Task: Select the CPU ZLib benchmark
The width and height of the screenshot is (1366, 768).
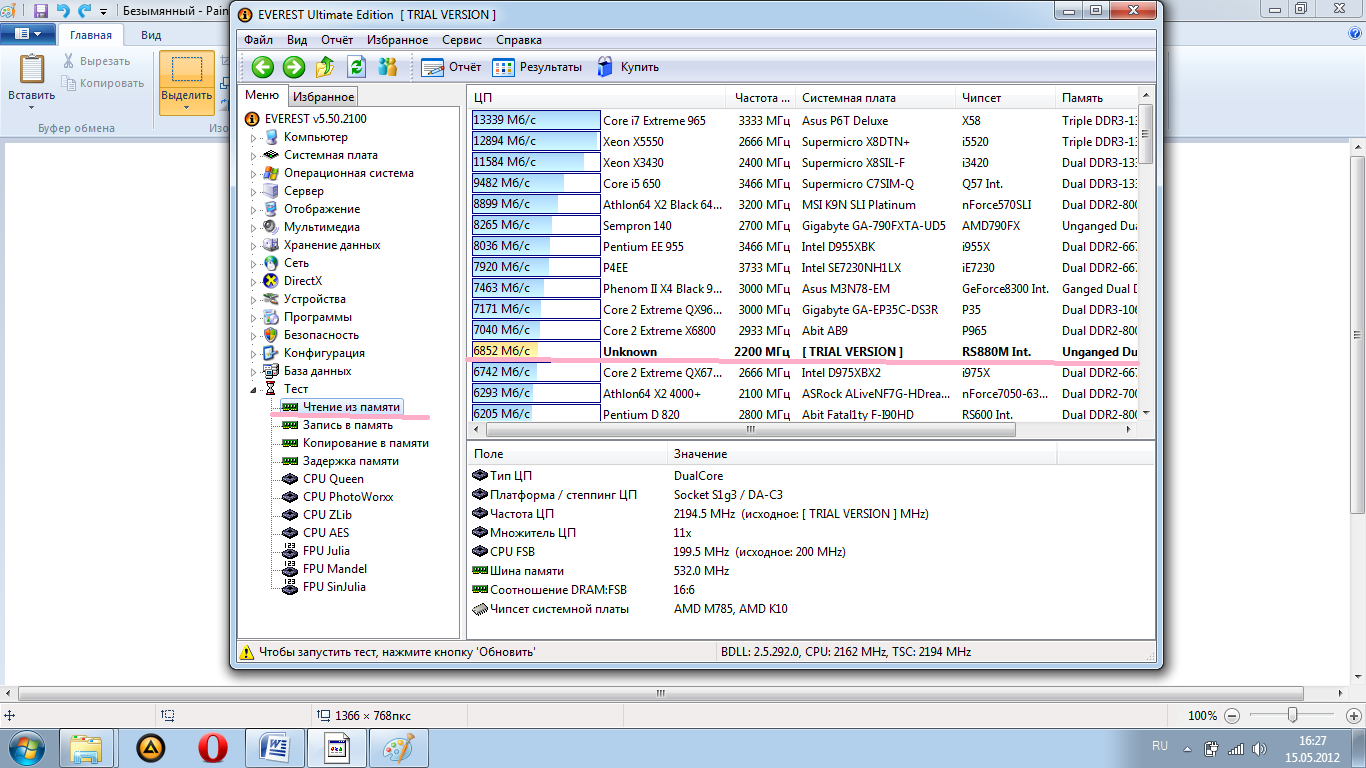Action: (x=327, y=515)
